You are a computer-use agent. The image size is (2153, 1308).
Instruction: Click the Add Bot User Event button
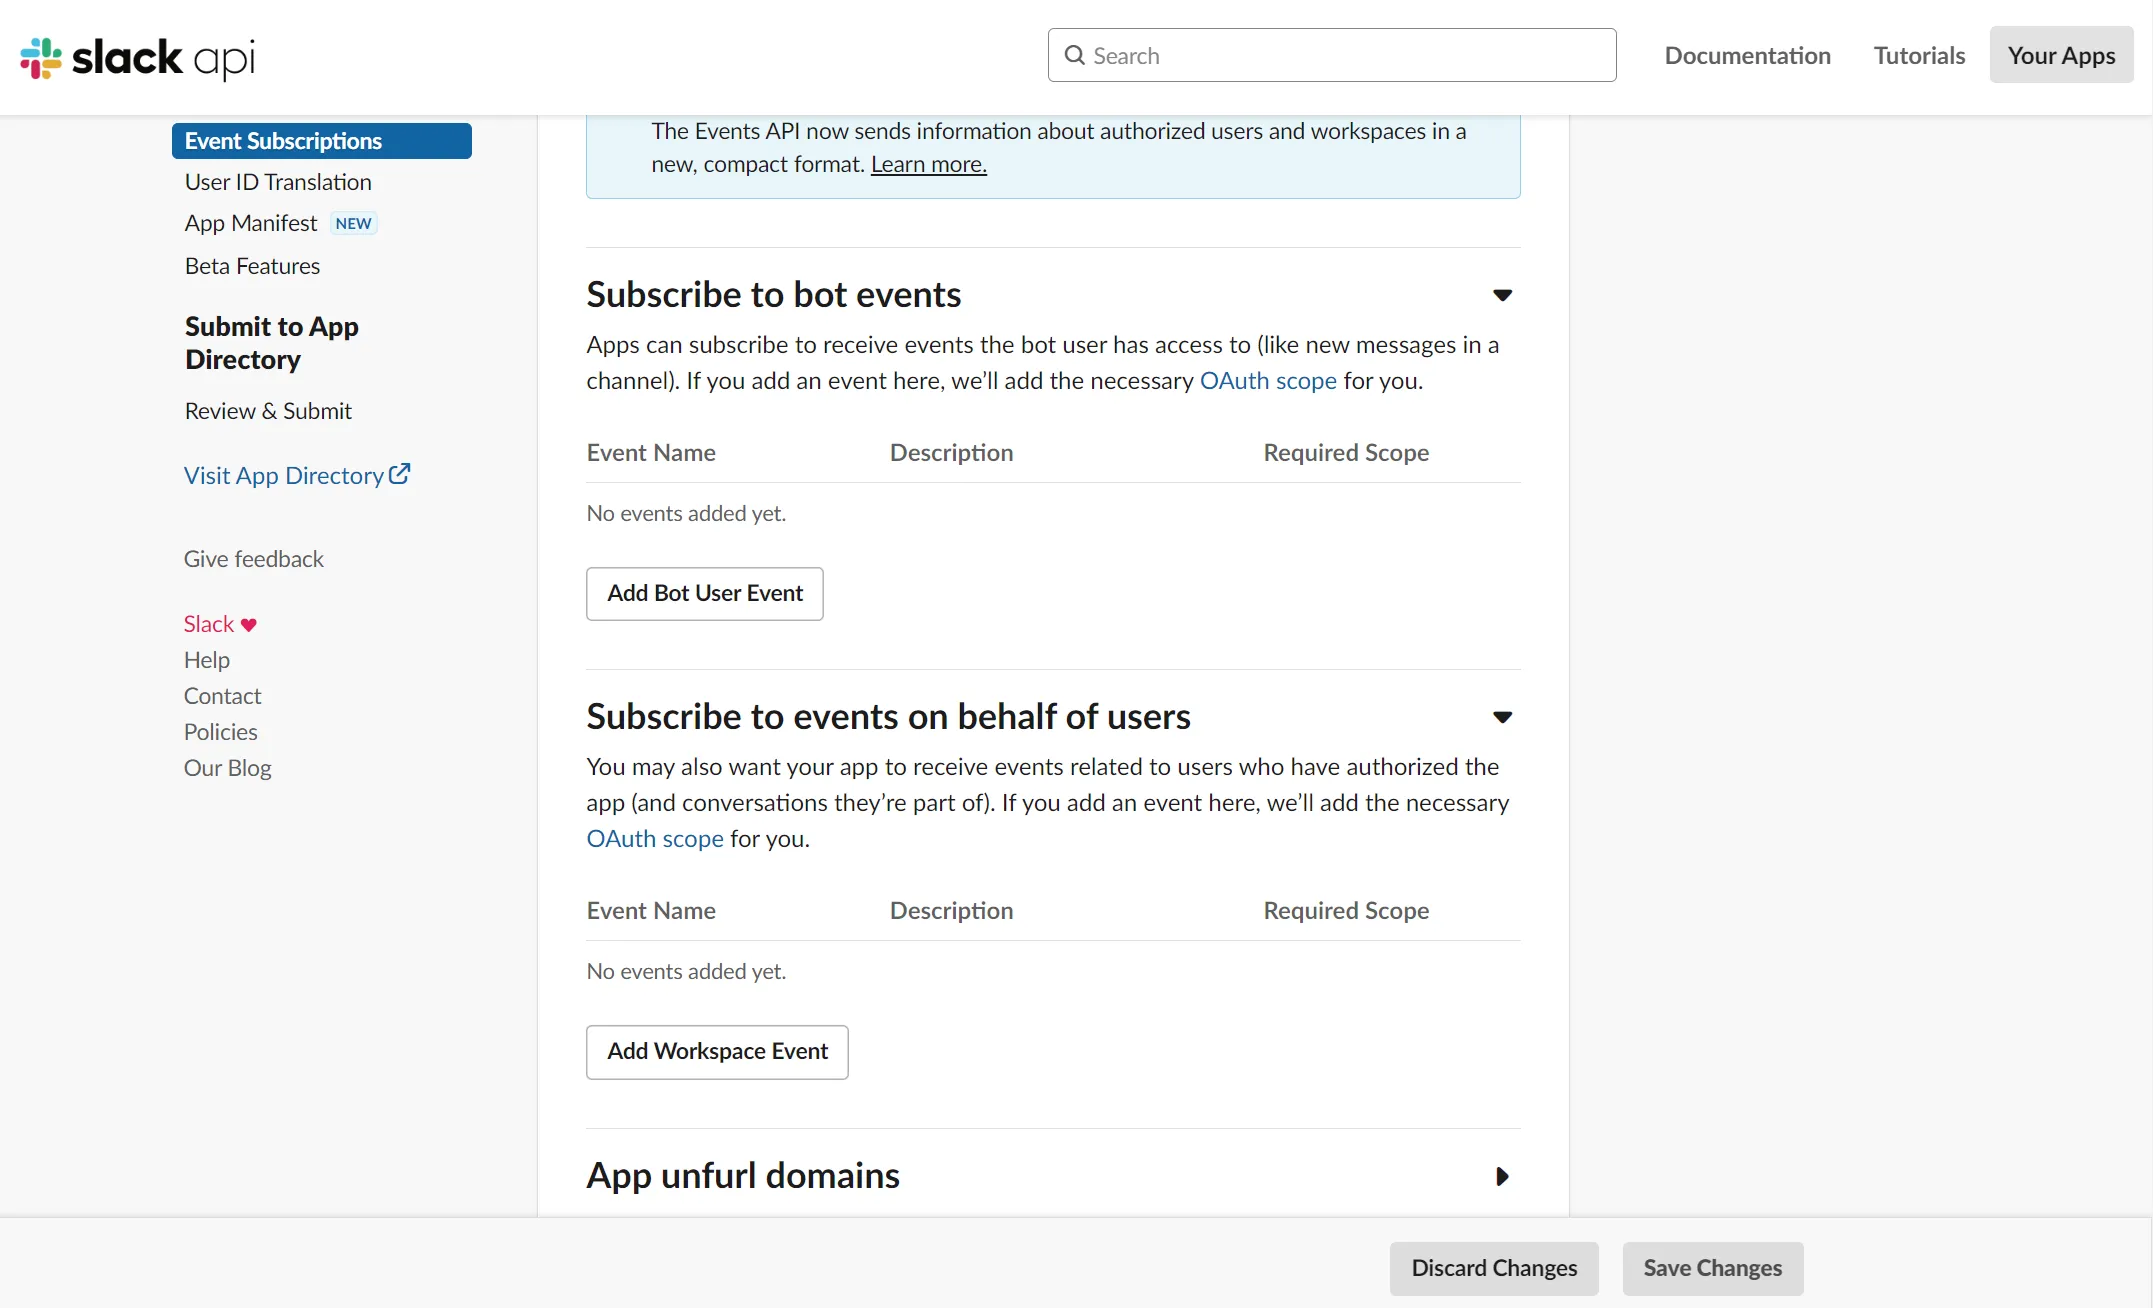(705, 594)
